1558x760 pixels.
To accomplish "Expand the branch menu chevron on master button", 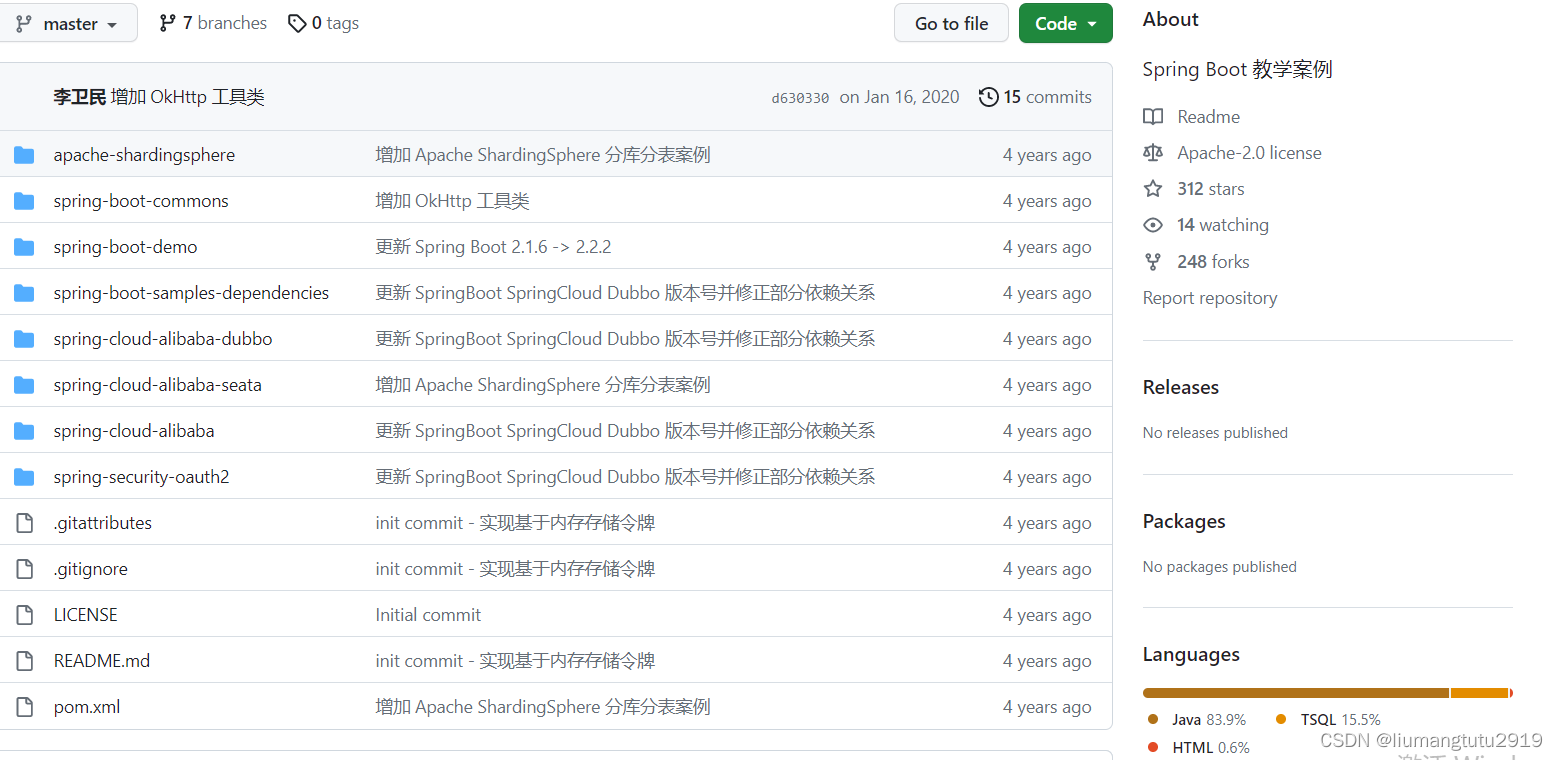I will (113, 22).
